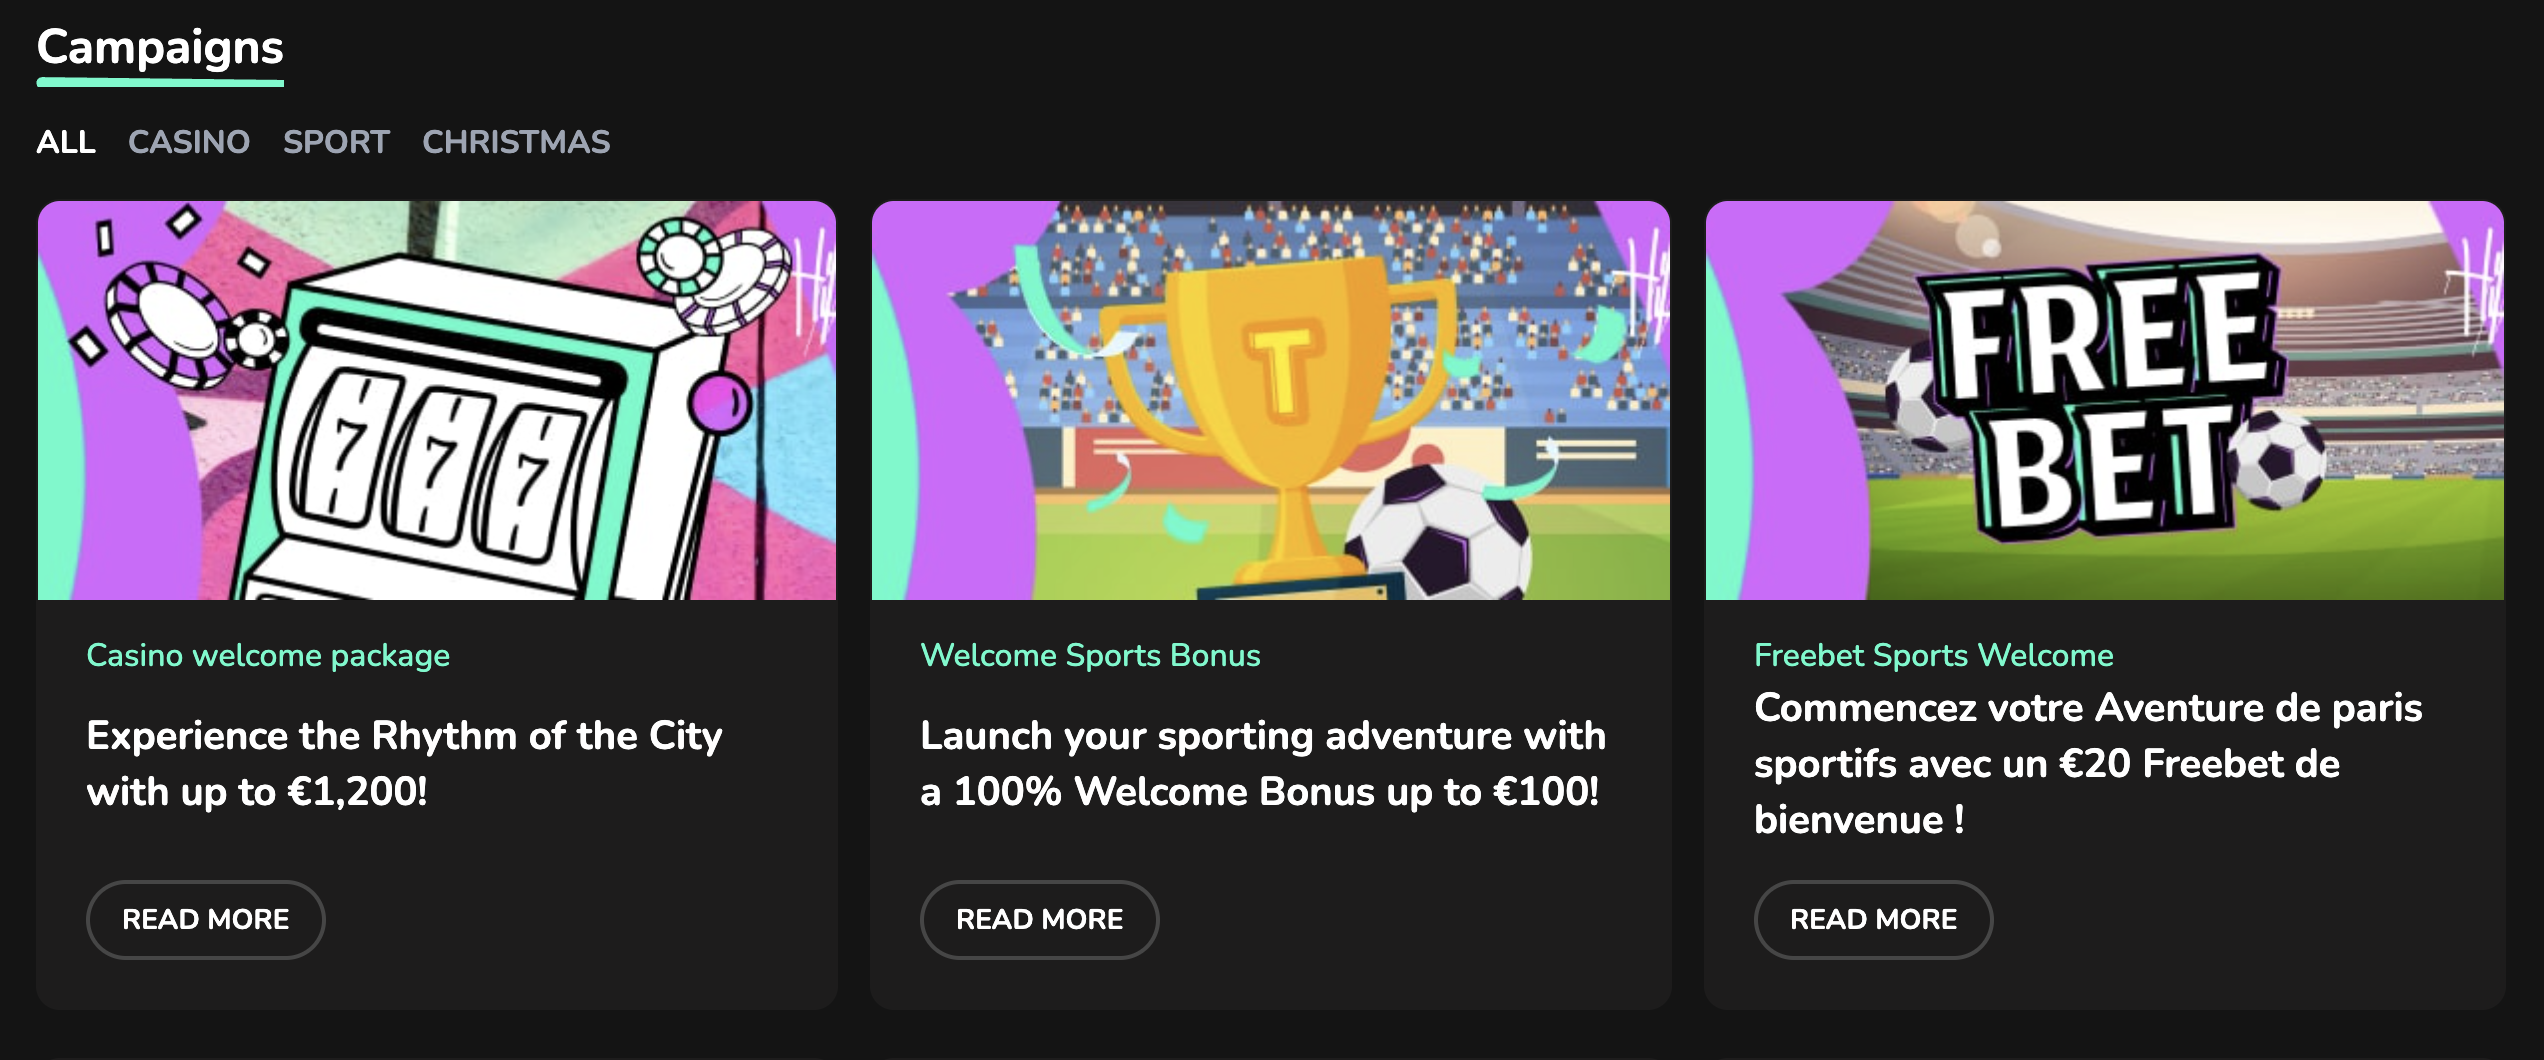This screenshot has width=2544, height=1060.
Task: Click the Campaigns section heading
Action: (160, 47)
